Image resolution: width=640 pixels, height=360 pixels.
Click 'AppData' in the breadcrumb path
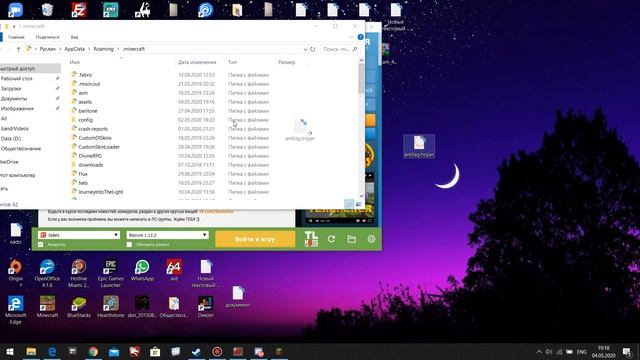point(75,49)
